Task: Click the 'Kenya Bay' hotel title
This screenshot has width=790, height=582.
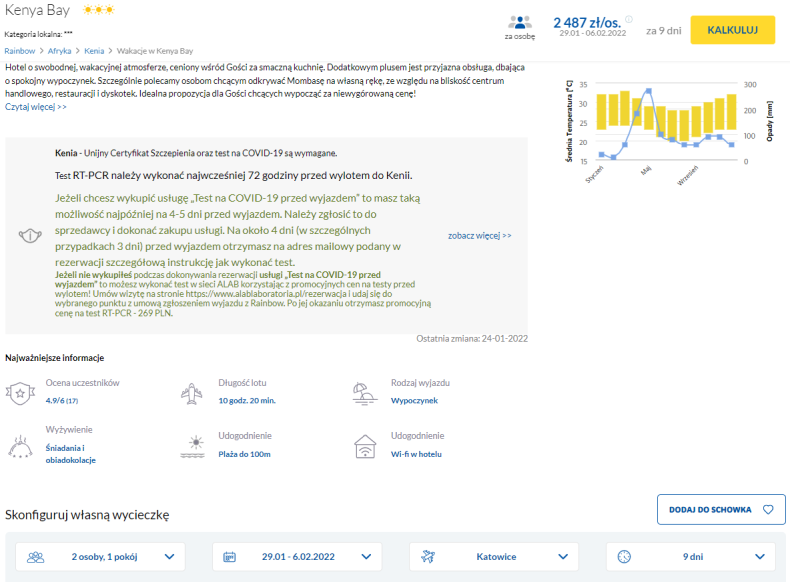Action: tap(37, 10)
